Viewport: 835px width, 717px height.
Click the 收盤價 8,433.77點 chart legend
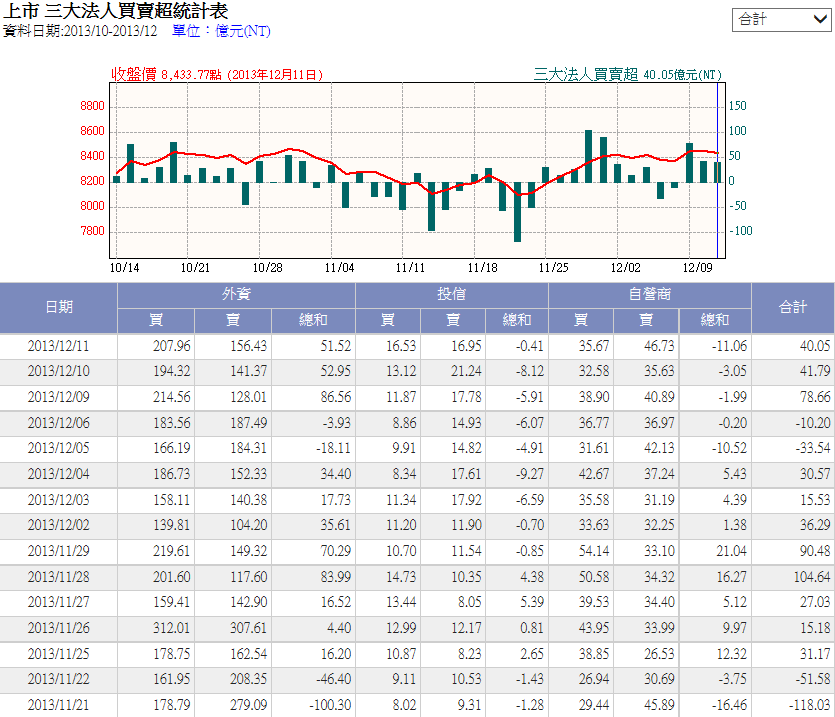pos(217,75)
